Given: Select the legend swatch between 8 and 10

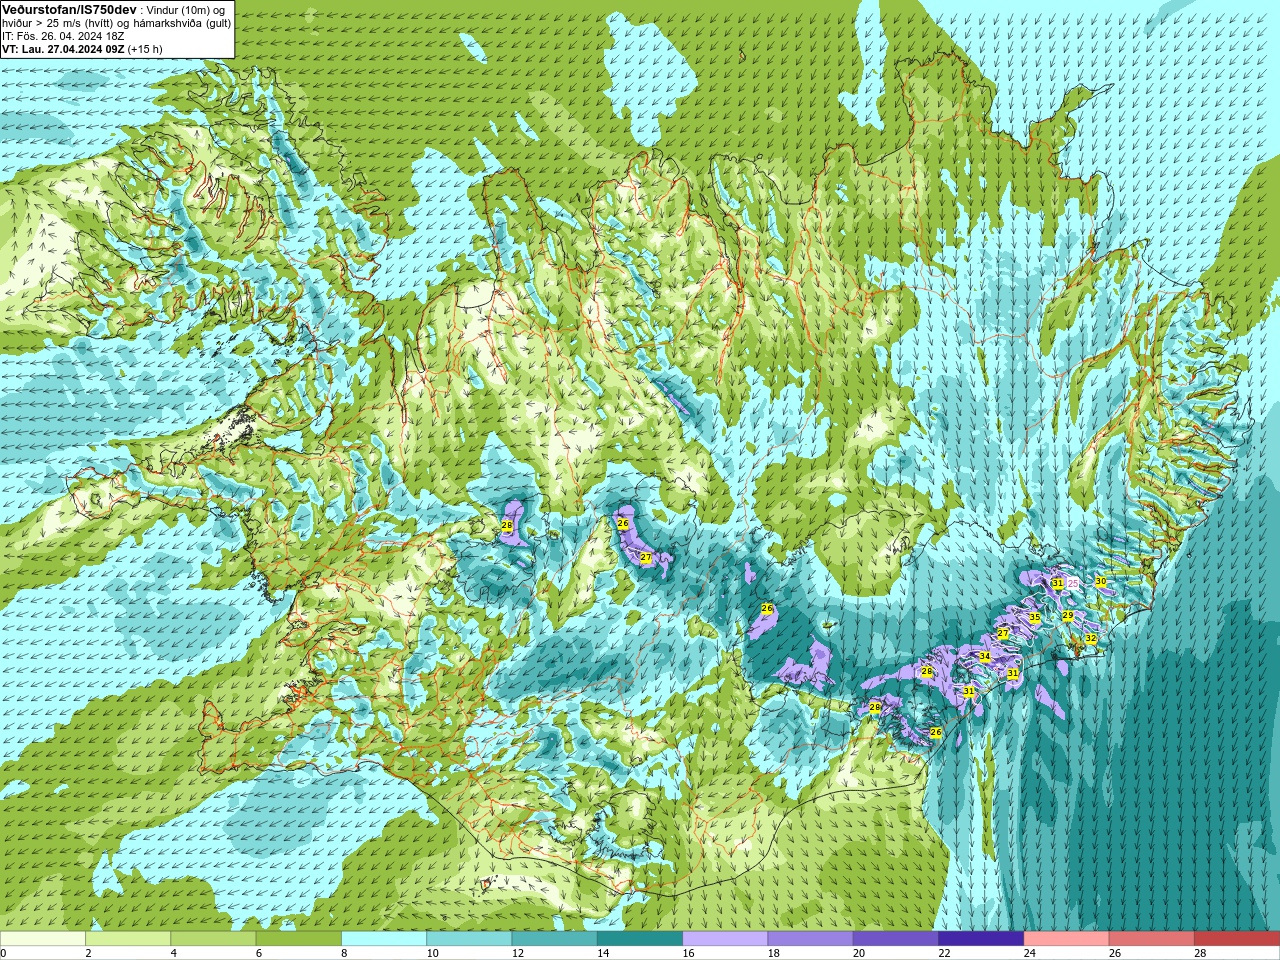Looking at the screenshot, I should click(x=384, y=939).
